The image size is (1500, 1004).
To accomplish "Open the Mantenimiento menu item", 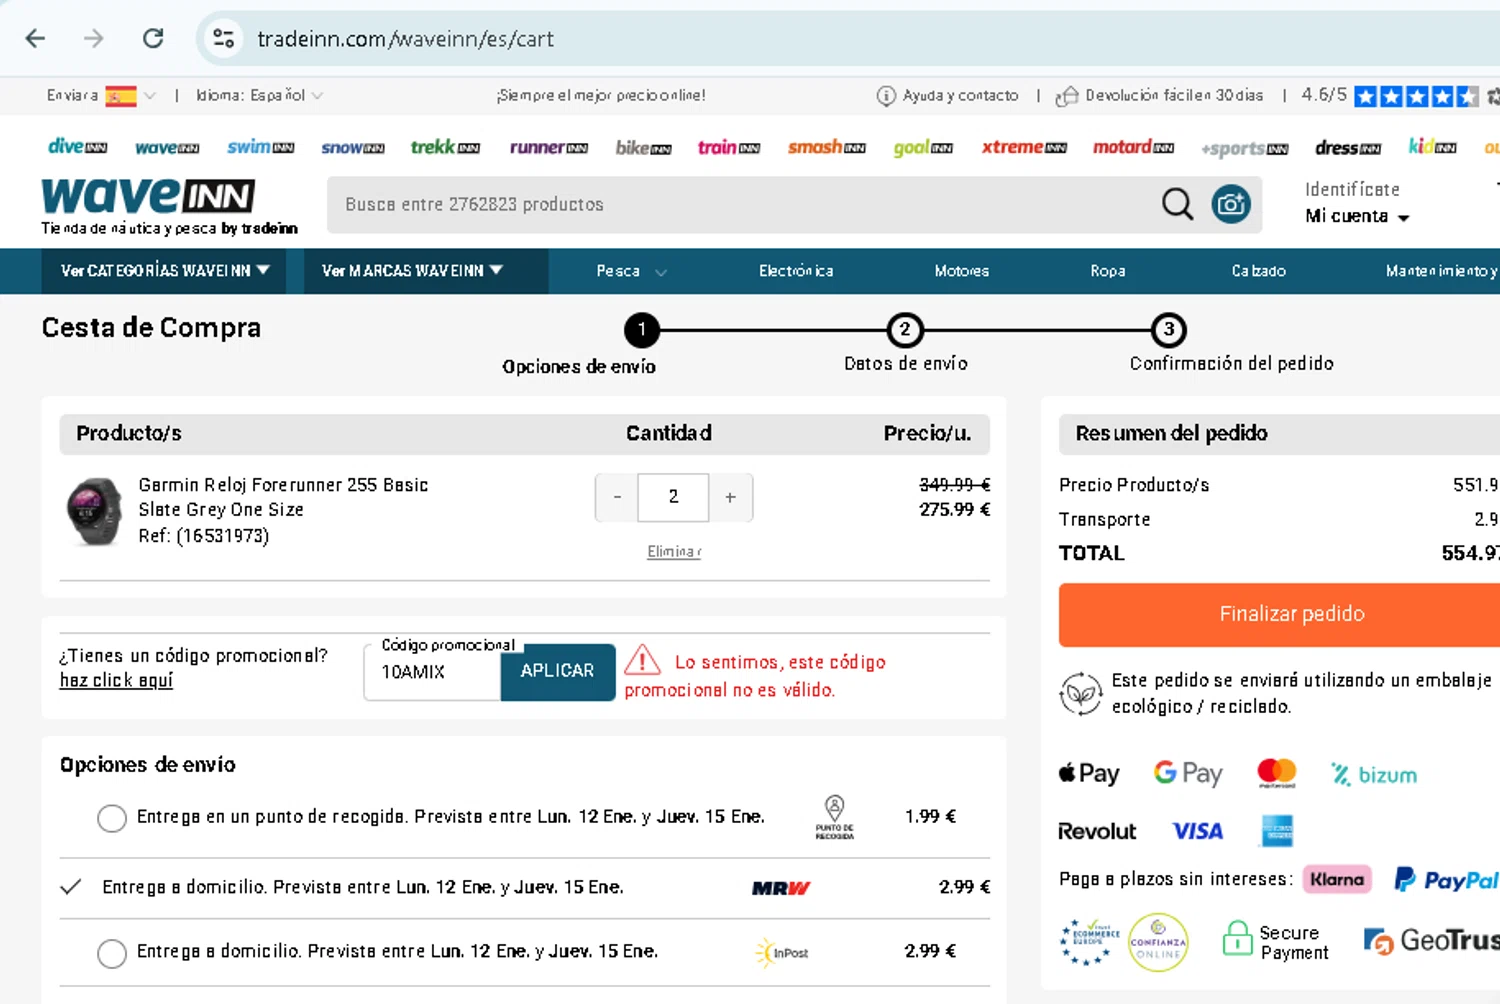I will (1441, 271).
